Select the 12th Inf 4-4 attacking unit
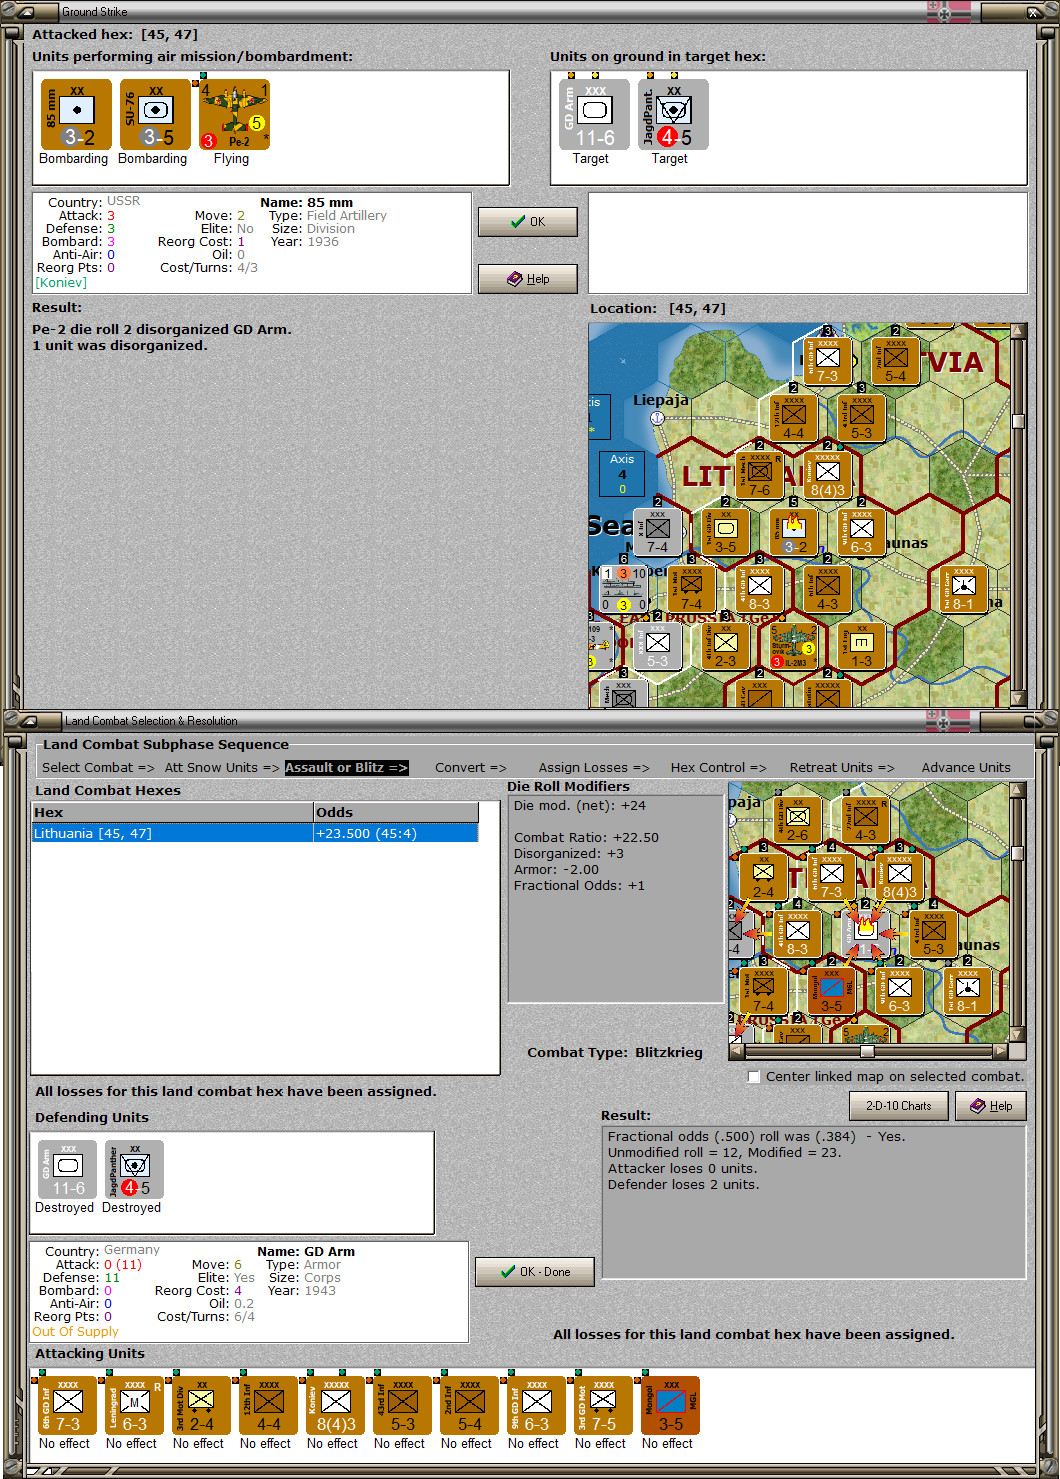 tap(268, 1406)
